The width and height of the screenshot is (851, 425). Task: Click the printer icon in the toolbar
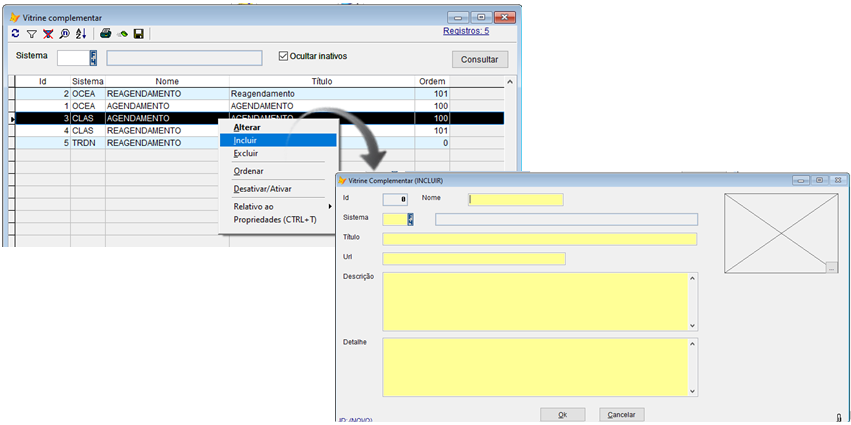[x=105, y=33]
